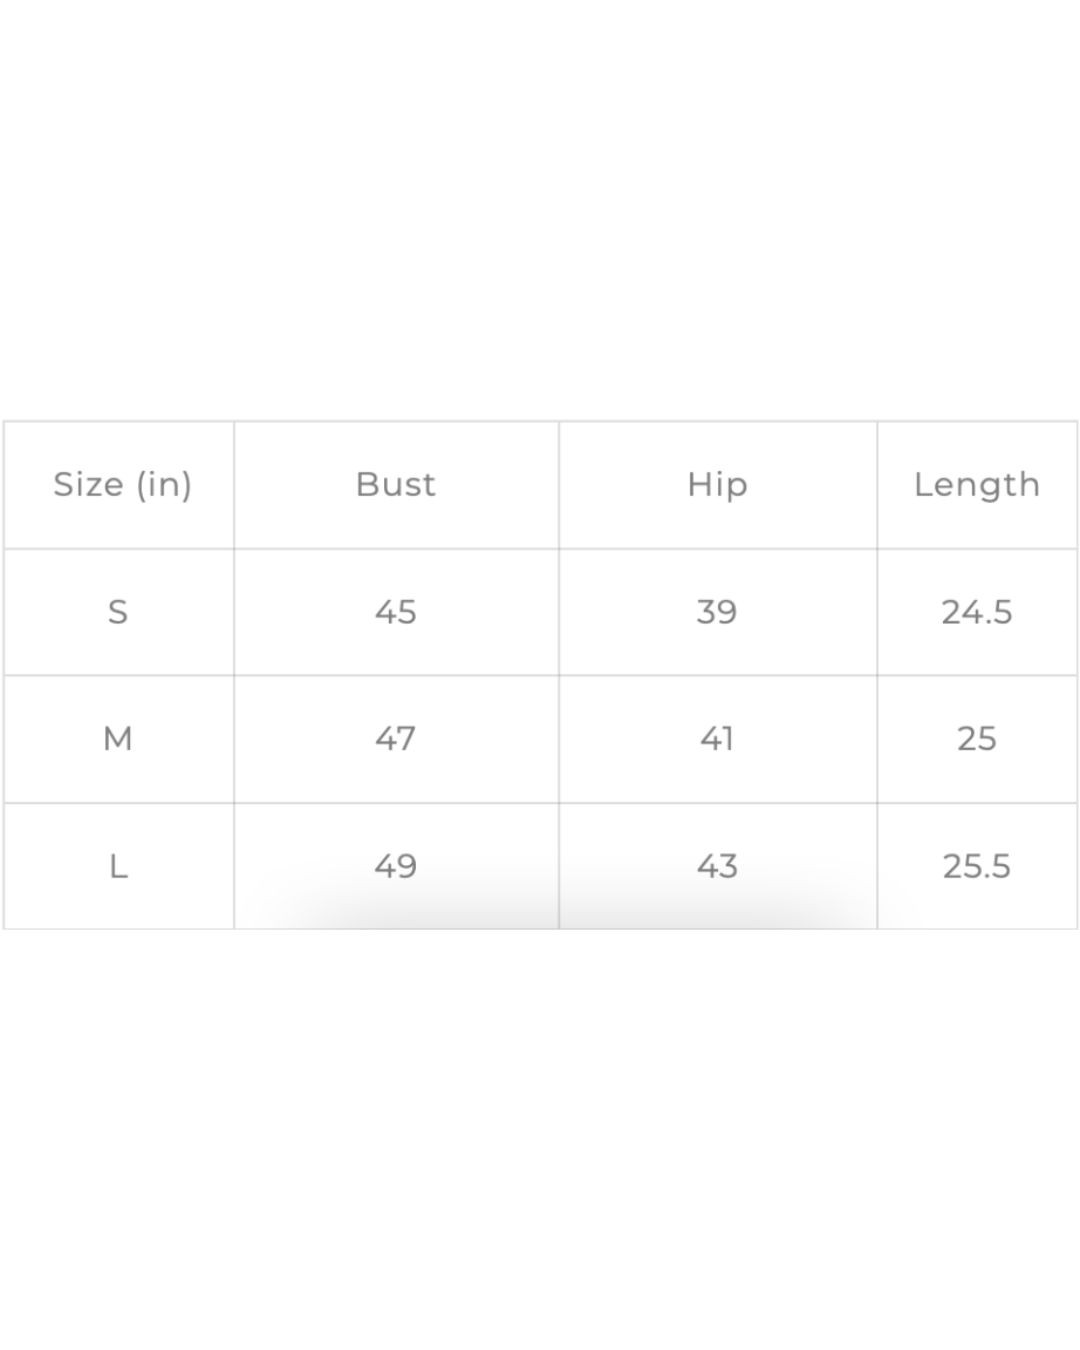Click the bust value 49

pyautogui.click(x=396, y=866)
